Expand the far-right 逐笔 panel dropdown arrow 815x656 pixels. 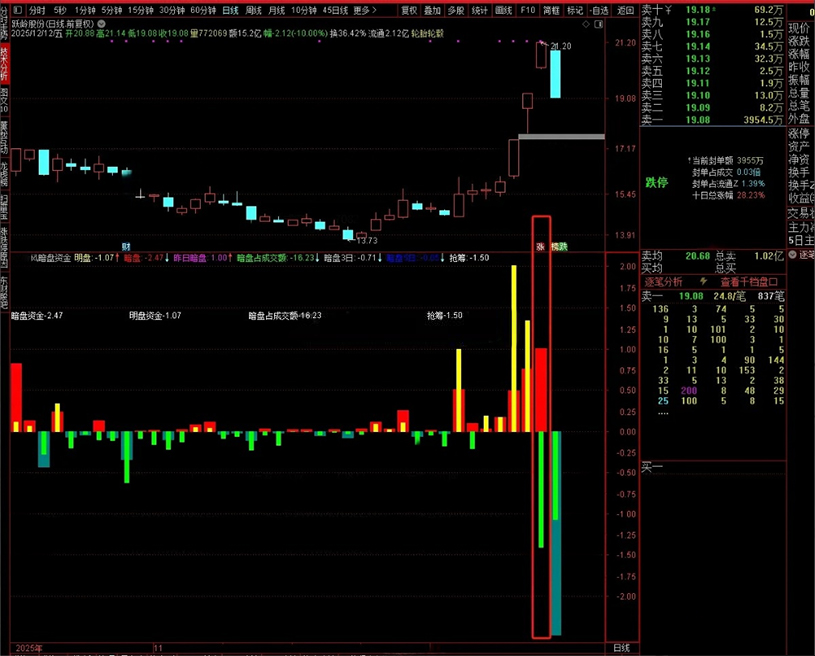coord(793,255)
